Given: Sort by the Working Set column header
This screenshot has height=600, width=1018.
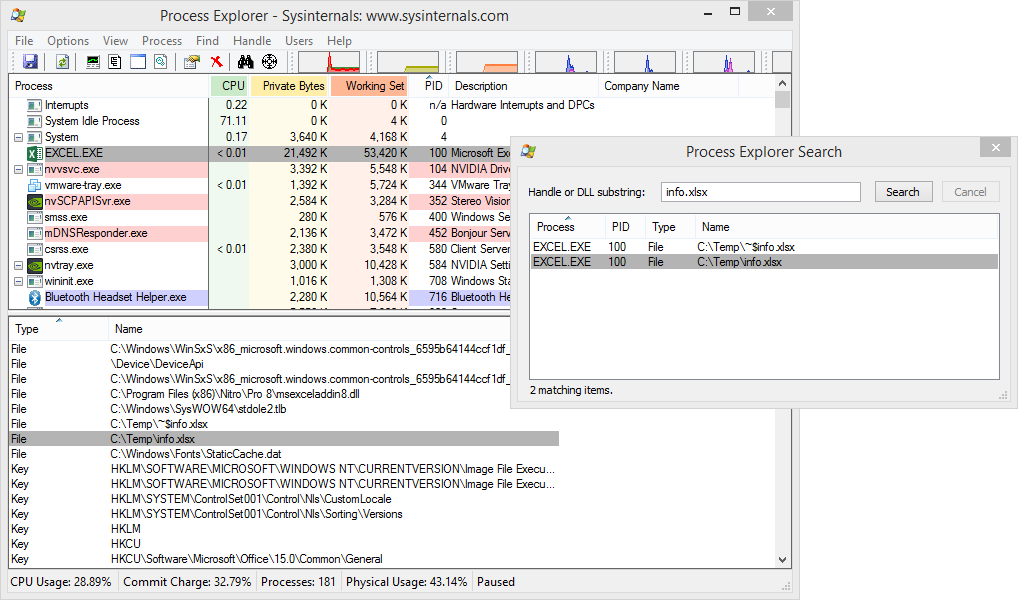Looking at the screenshot, I should pyautogui.click(x=369, y=86).
